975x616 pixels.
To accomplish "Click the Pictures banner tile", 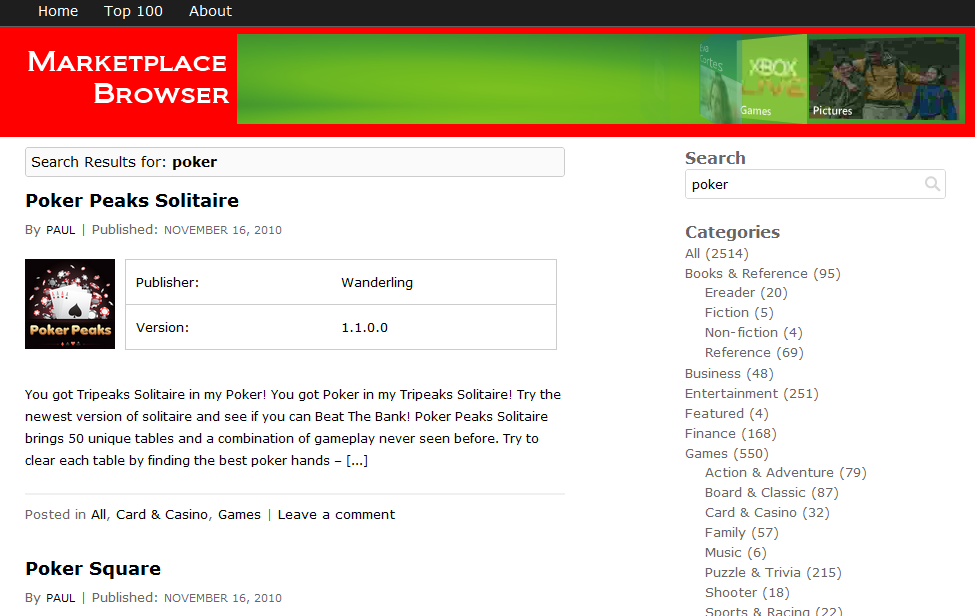I will tap(883, 79).
